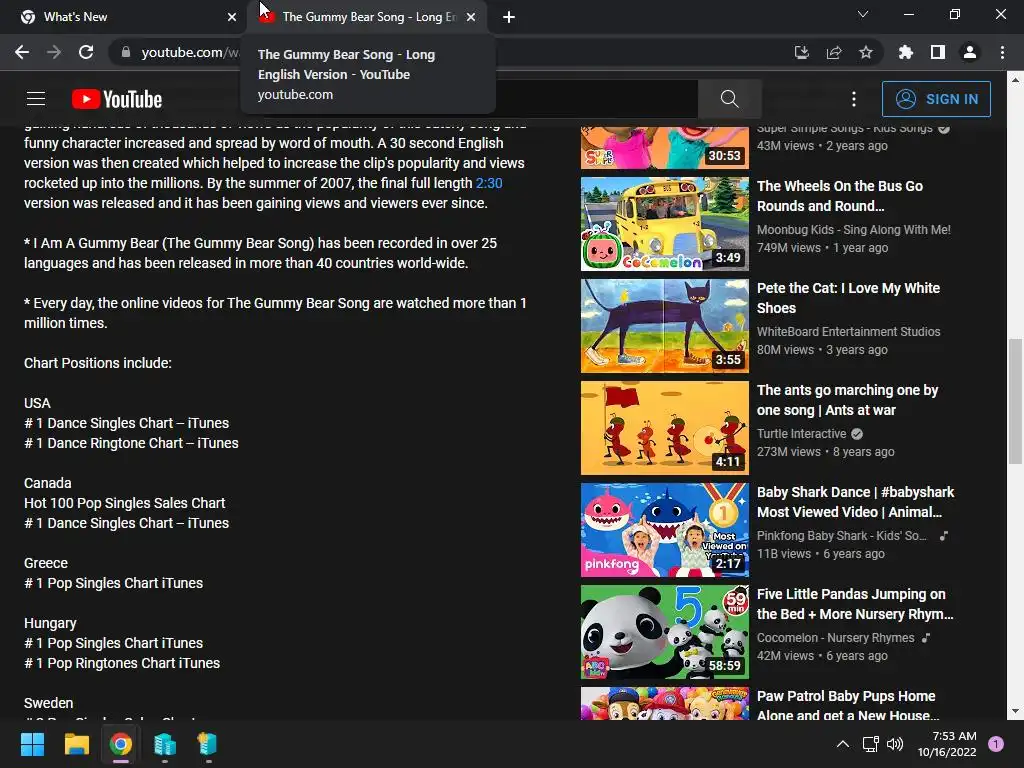
Task: Open Pete the Cat video thumbnail
Action: point(665,326)
